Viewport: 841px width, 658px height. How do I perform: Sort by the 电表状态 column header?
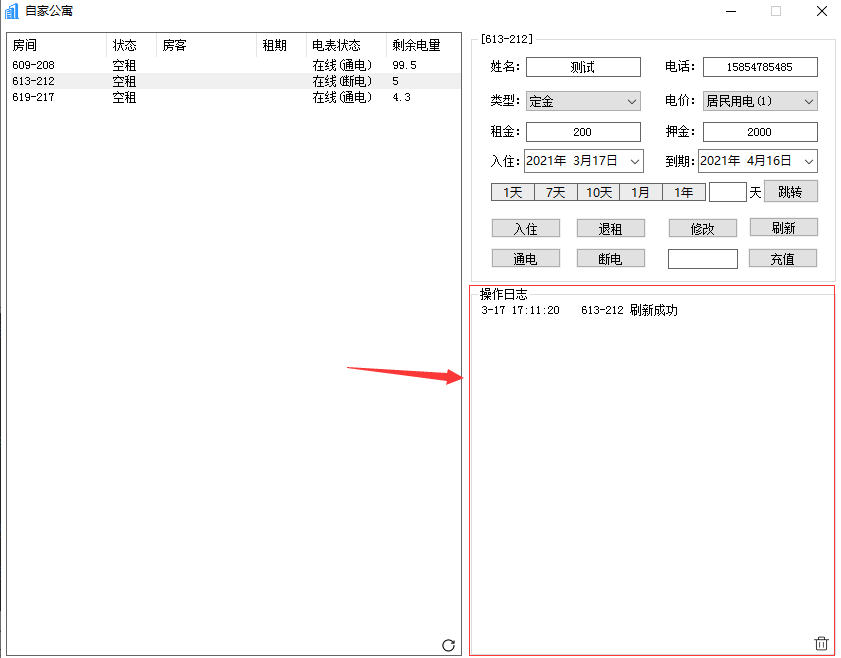[346, 45]
